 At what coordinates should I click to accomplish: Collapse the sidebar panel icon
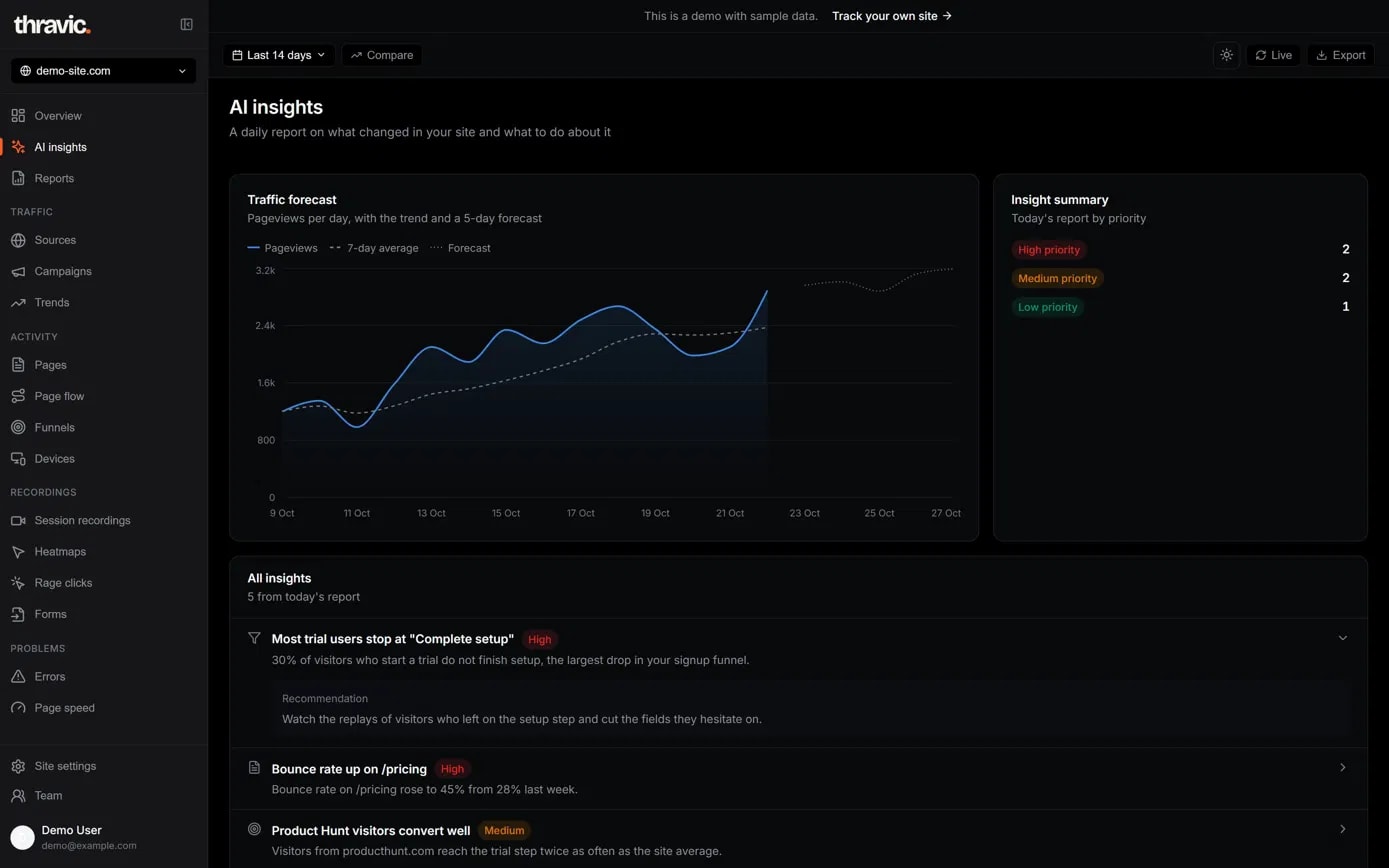coord(186,24)
